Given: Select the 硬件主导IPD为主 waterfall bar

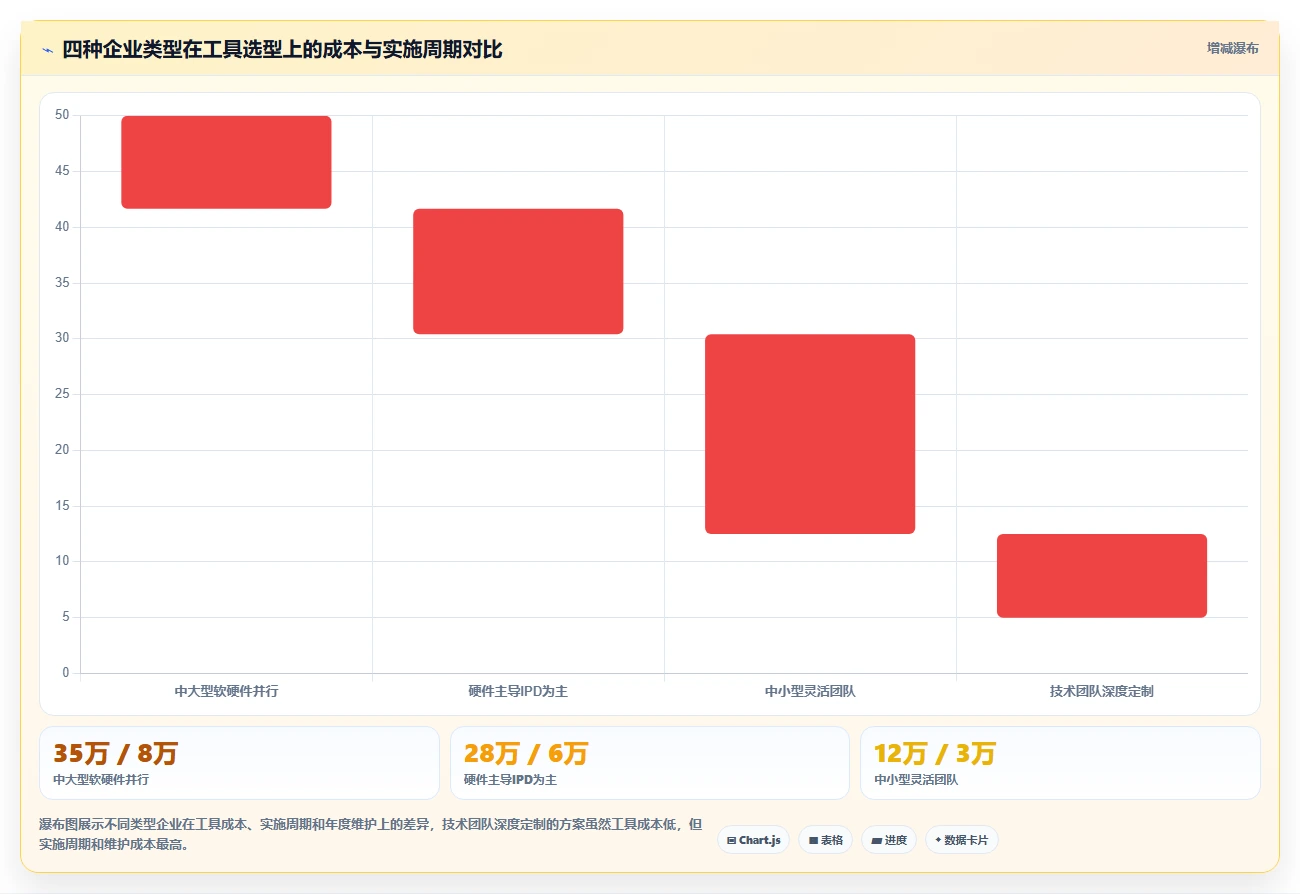Looking at the screenshot, I should (518, 271).
